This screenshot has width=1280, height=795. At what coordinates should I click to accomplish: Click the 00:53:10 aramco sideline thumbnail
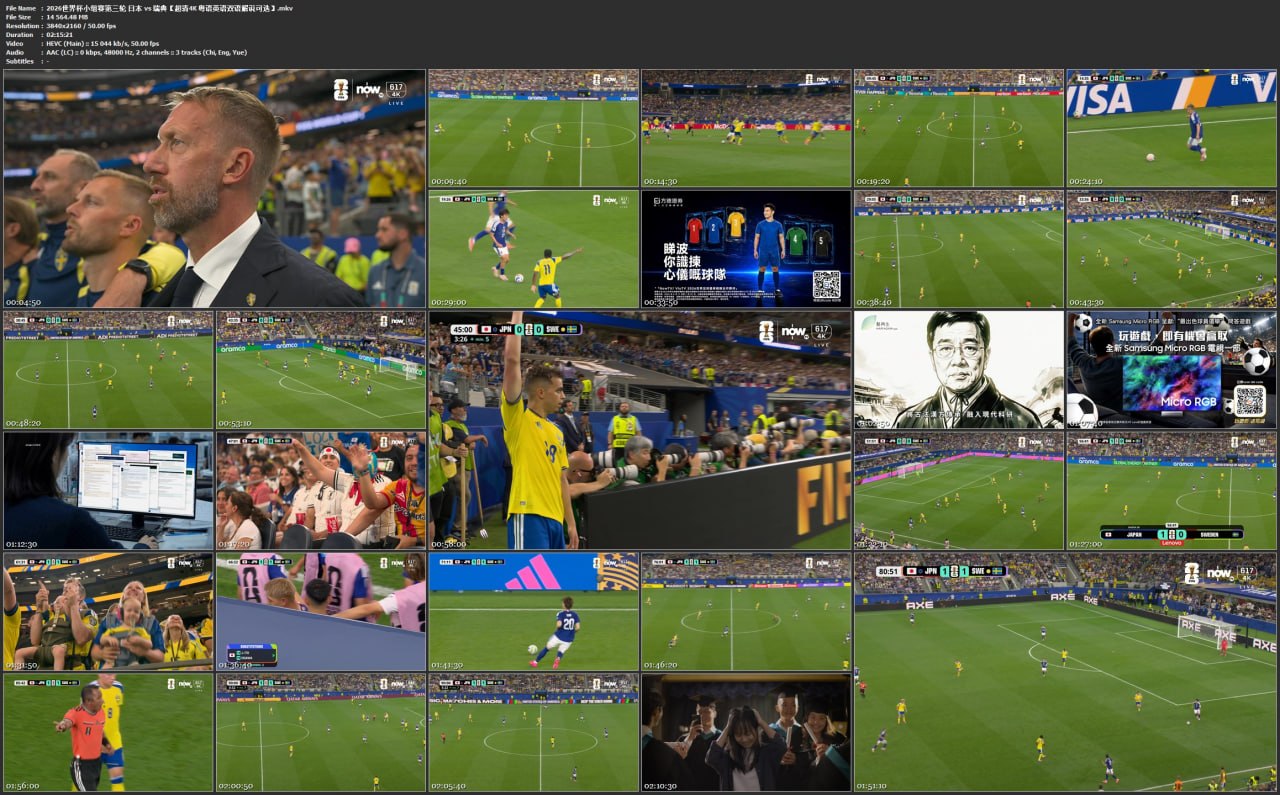tap(321, 370)
